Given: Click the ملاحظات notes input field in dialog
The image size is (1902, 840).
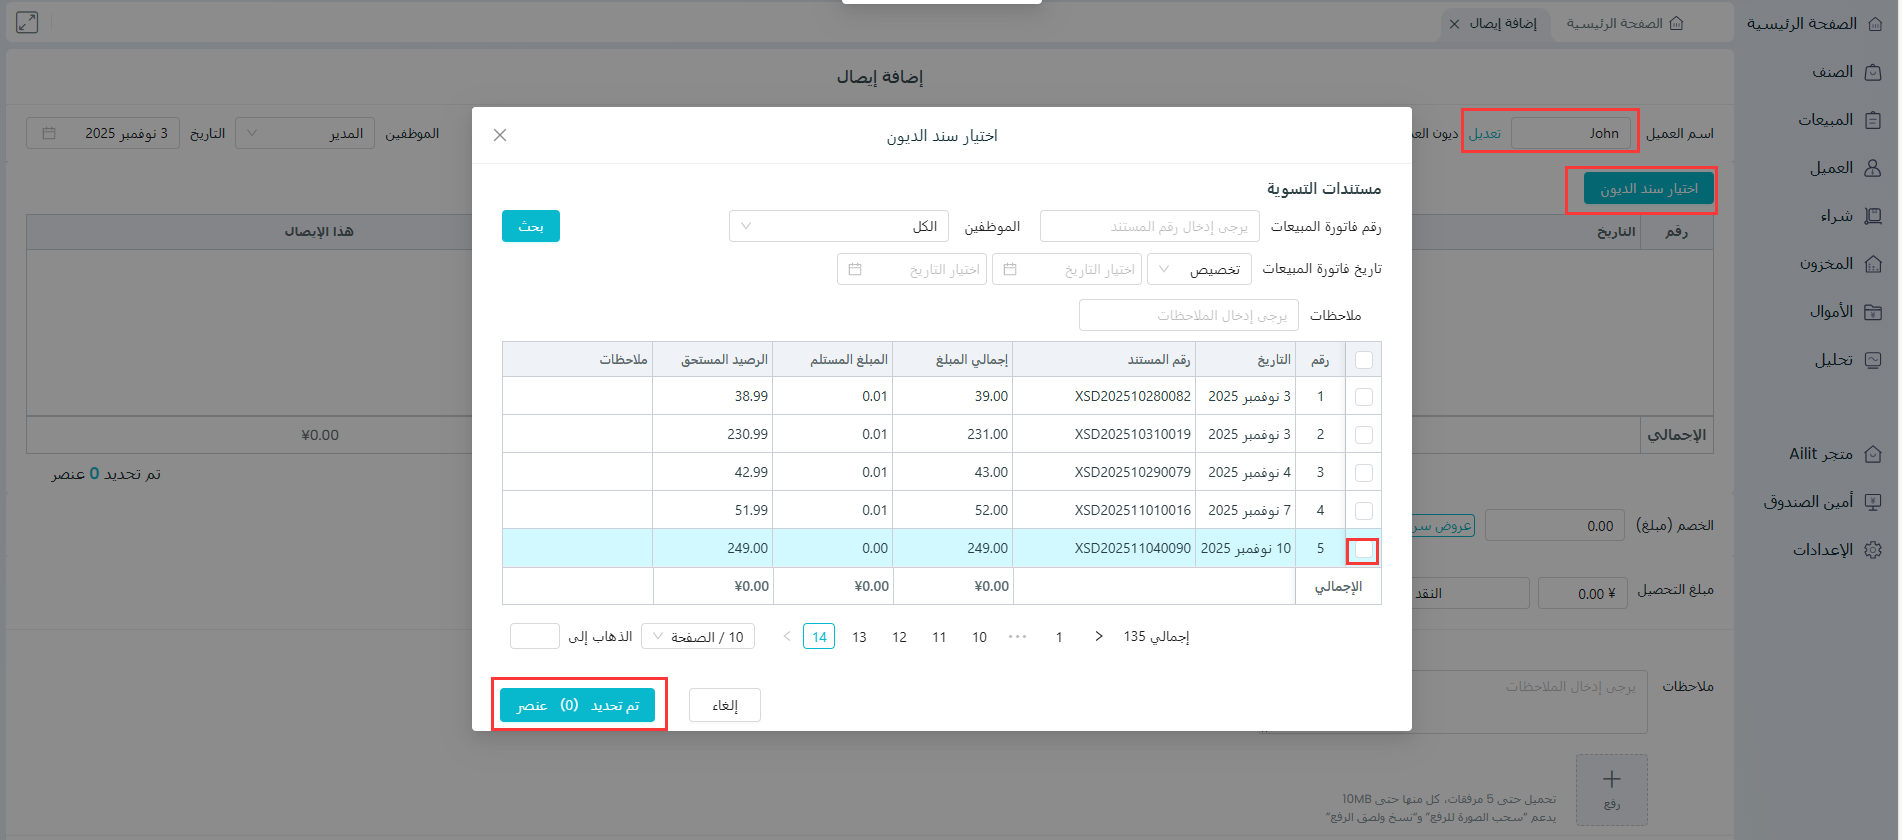Looking at the screenshot, I should [1188, 316].
